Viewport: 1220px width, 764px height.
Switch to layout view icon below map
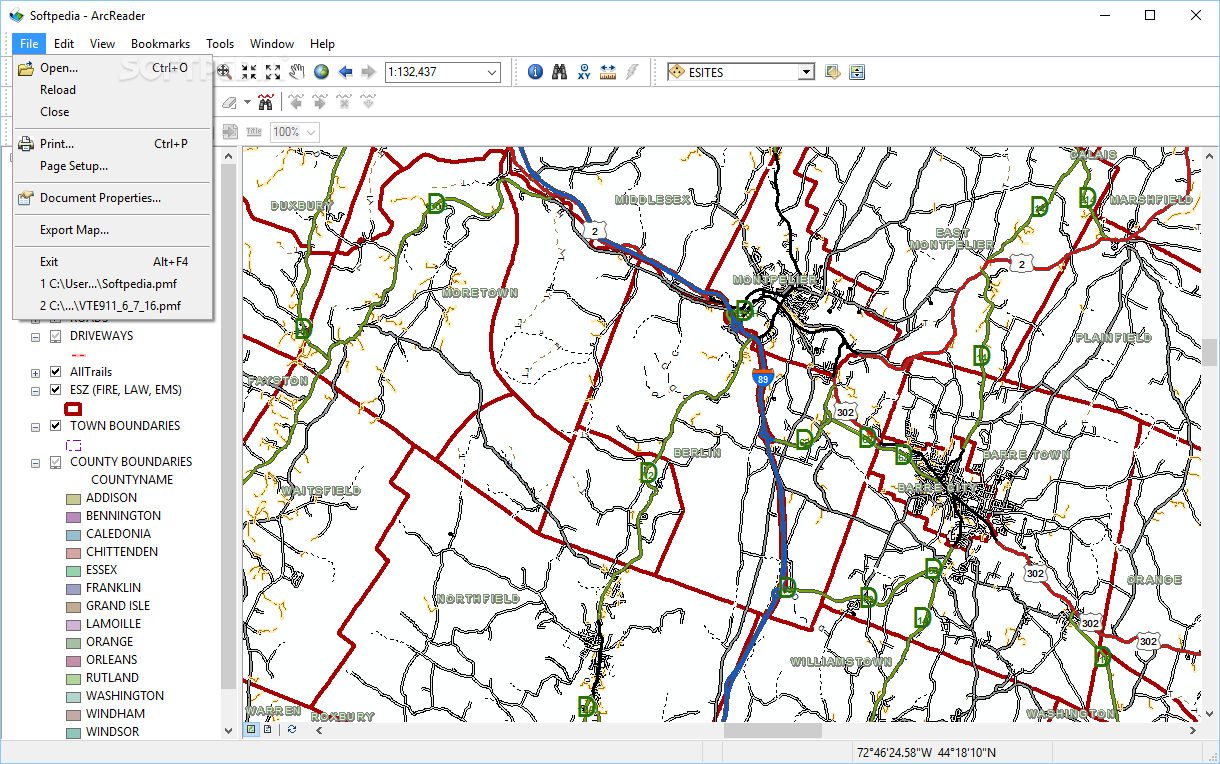click(x=268, y=730)
